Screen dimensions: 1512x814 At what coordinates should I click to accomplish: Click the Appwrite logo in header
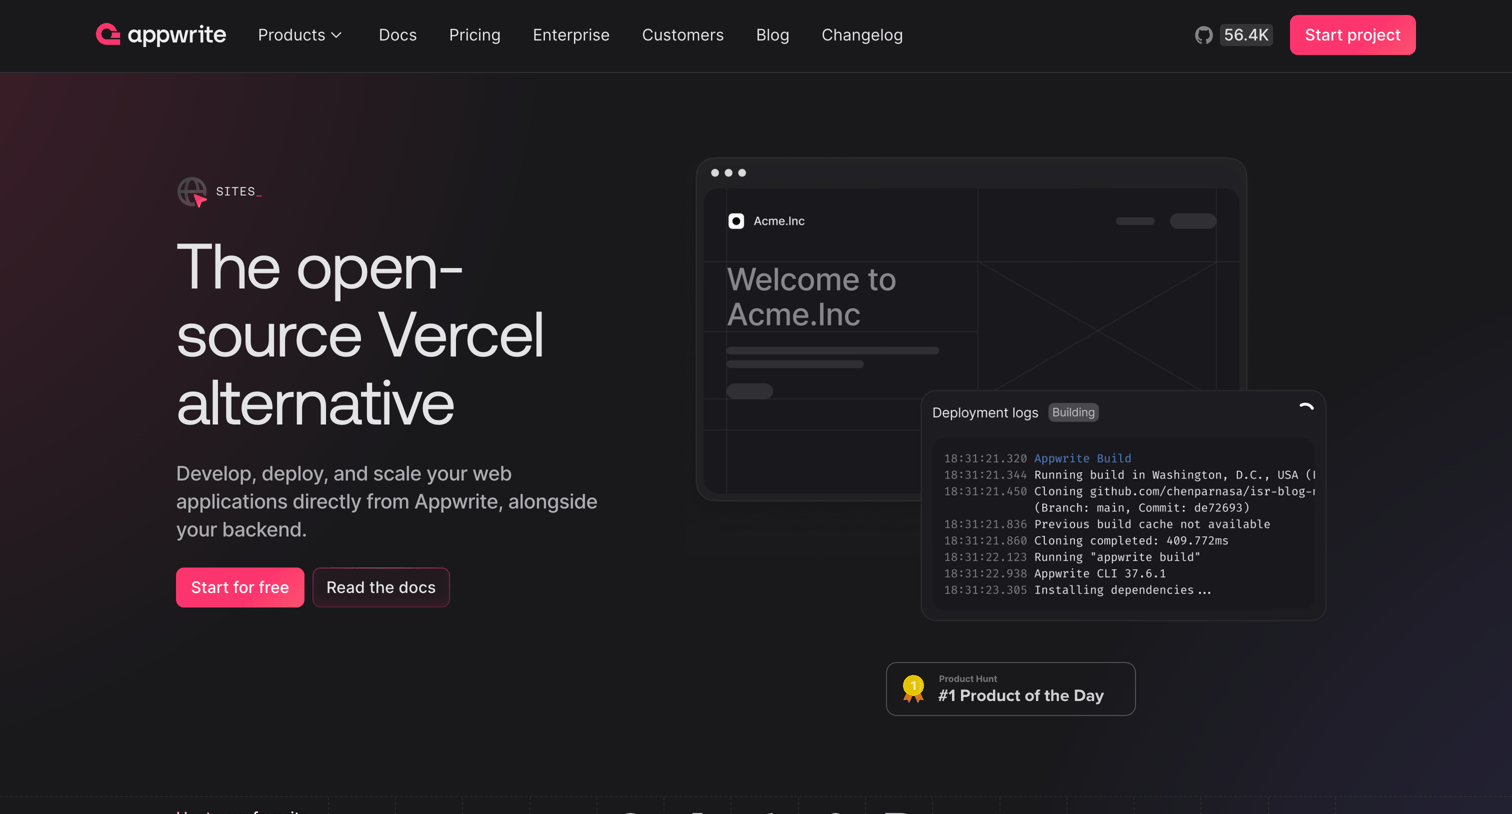tap(161, 35)
